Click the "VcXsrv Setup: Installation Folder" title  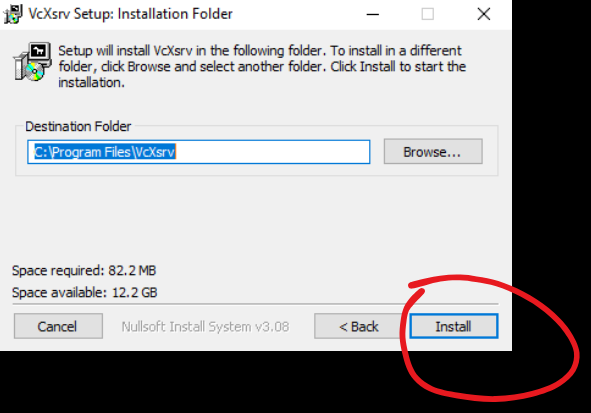point(130,14)
